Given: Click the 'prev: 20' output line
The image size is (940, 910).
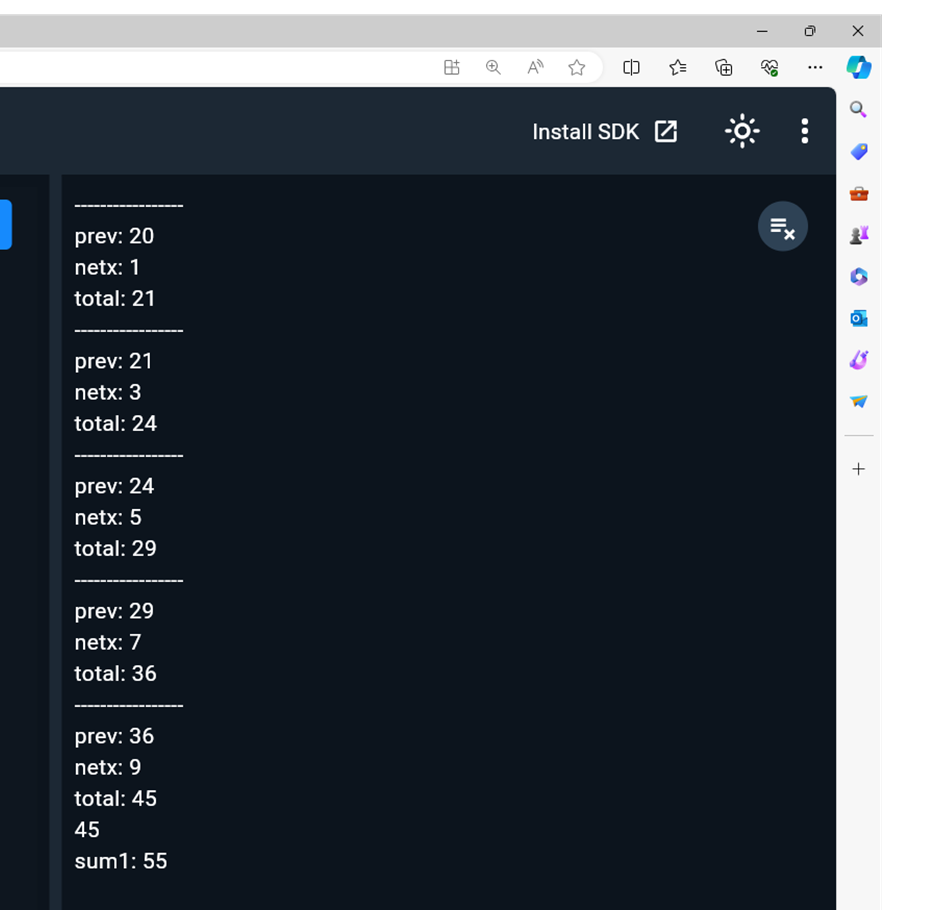Looking at the screenshot, I should click(x=114, y=236).
